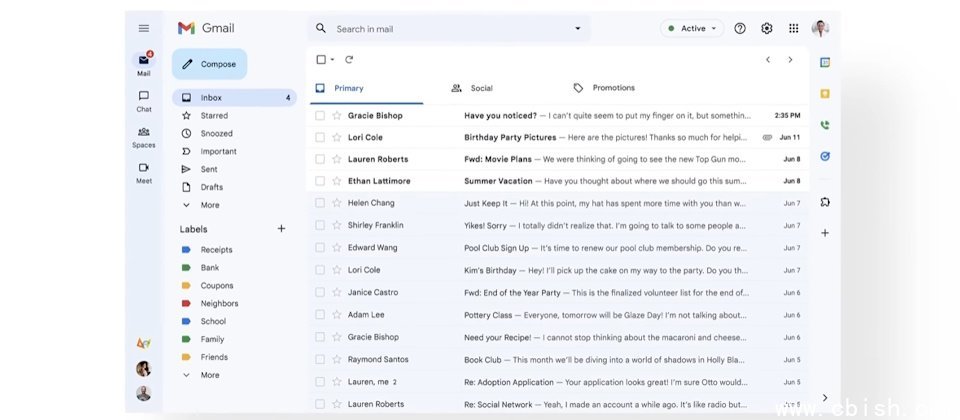Open the Starred folder

coord(214,115)
